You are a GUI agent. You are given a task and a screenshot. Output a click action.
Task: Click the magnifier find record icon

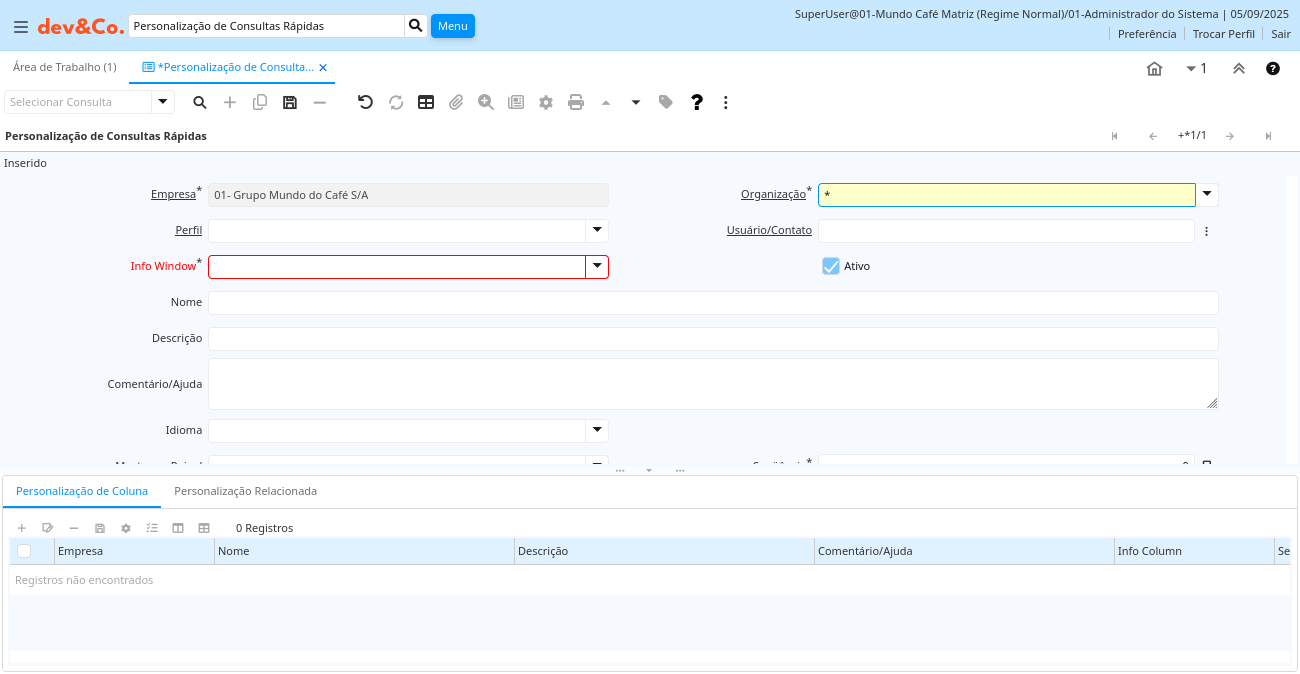[200, 102]
